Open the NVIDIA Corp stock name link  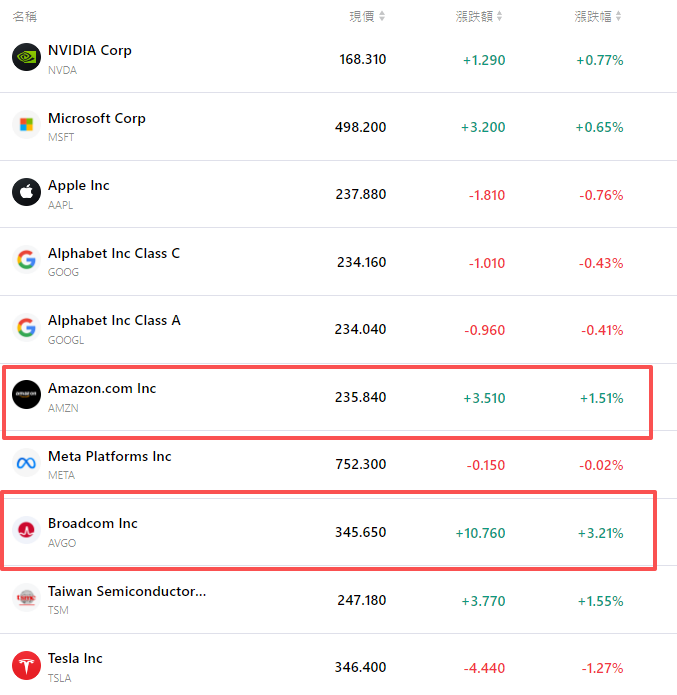(90, 50)
